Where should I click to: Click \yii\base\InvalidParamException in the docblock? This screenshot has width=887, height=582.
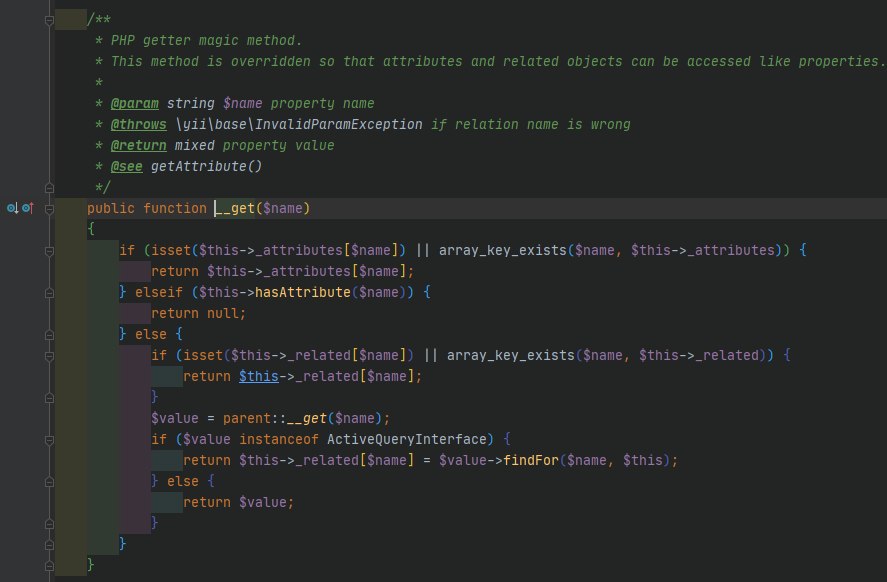tap(299, 124)
